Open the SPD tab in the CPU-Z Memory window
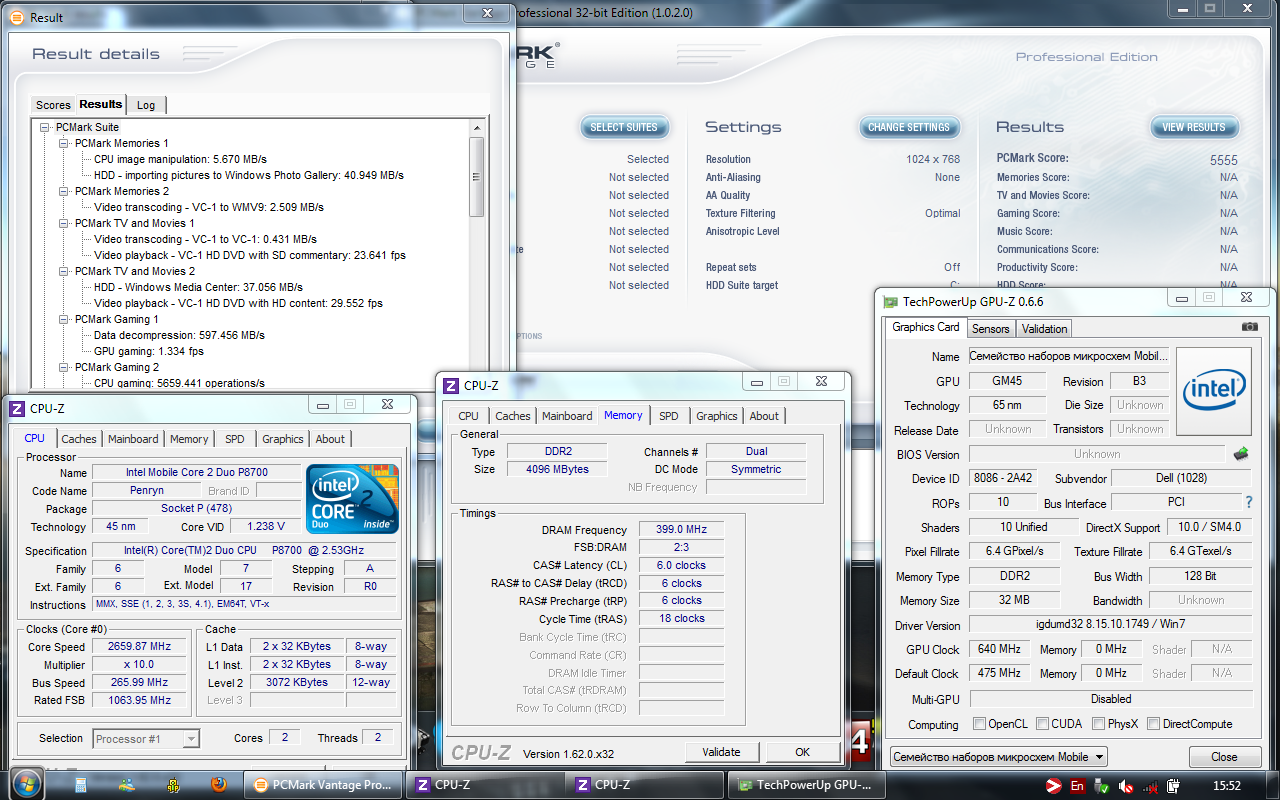The image size is (1280, 800). pos(669,416)
